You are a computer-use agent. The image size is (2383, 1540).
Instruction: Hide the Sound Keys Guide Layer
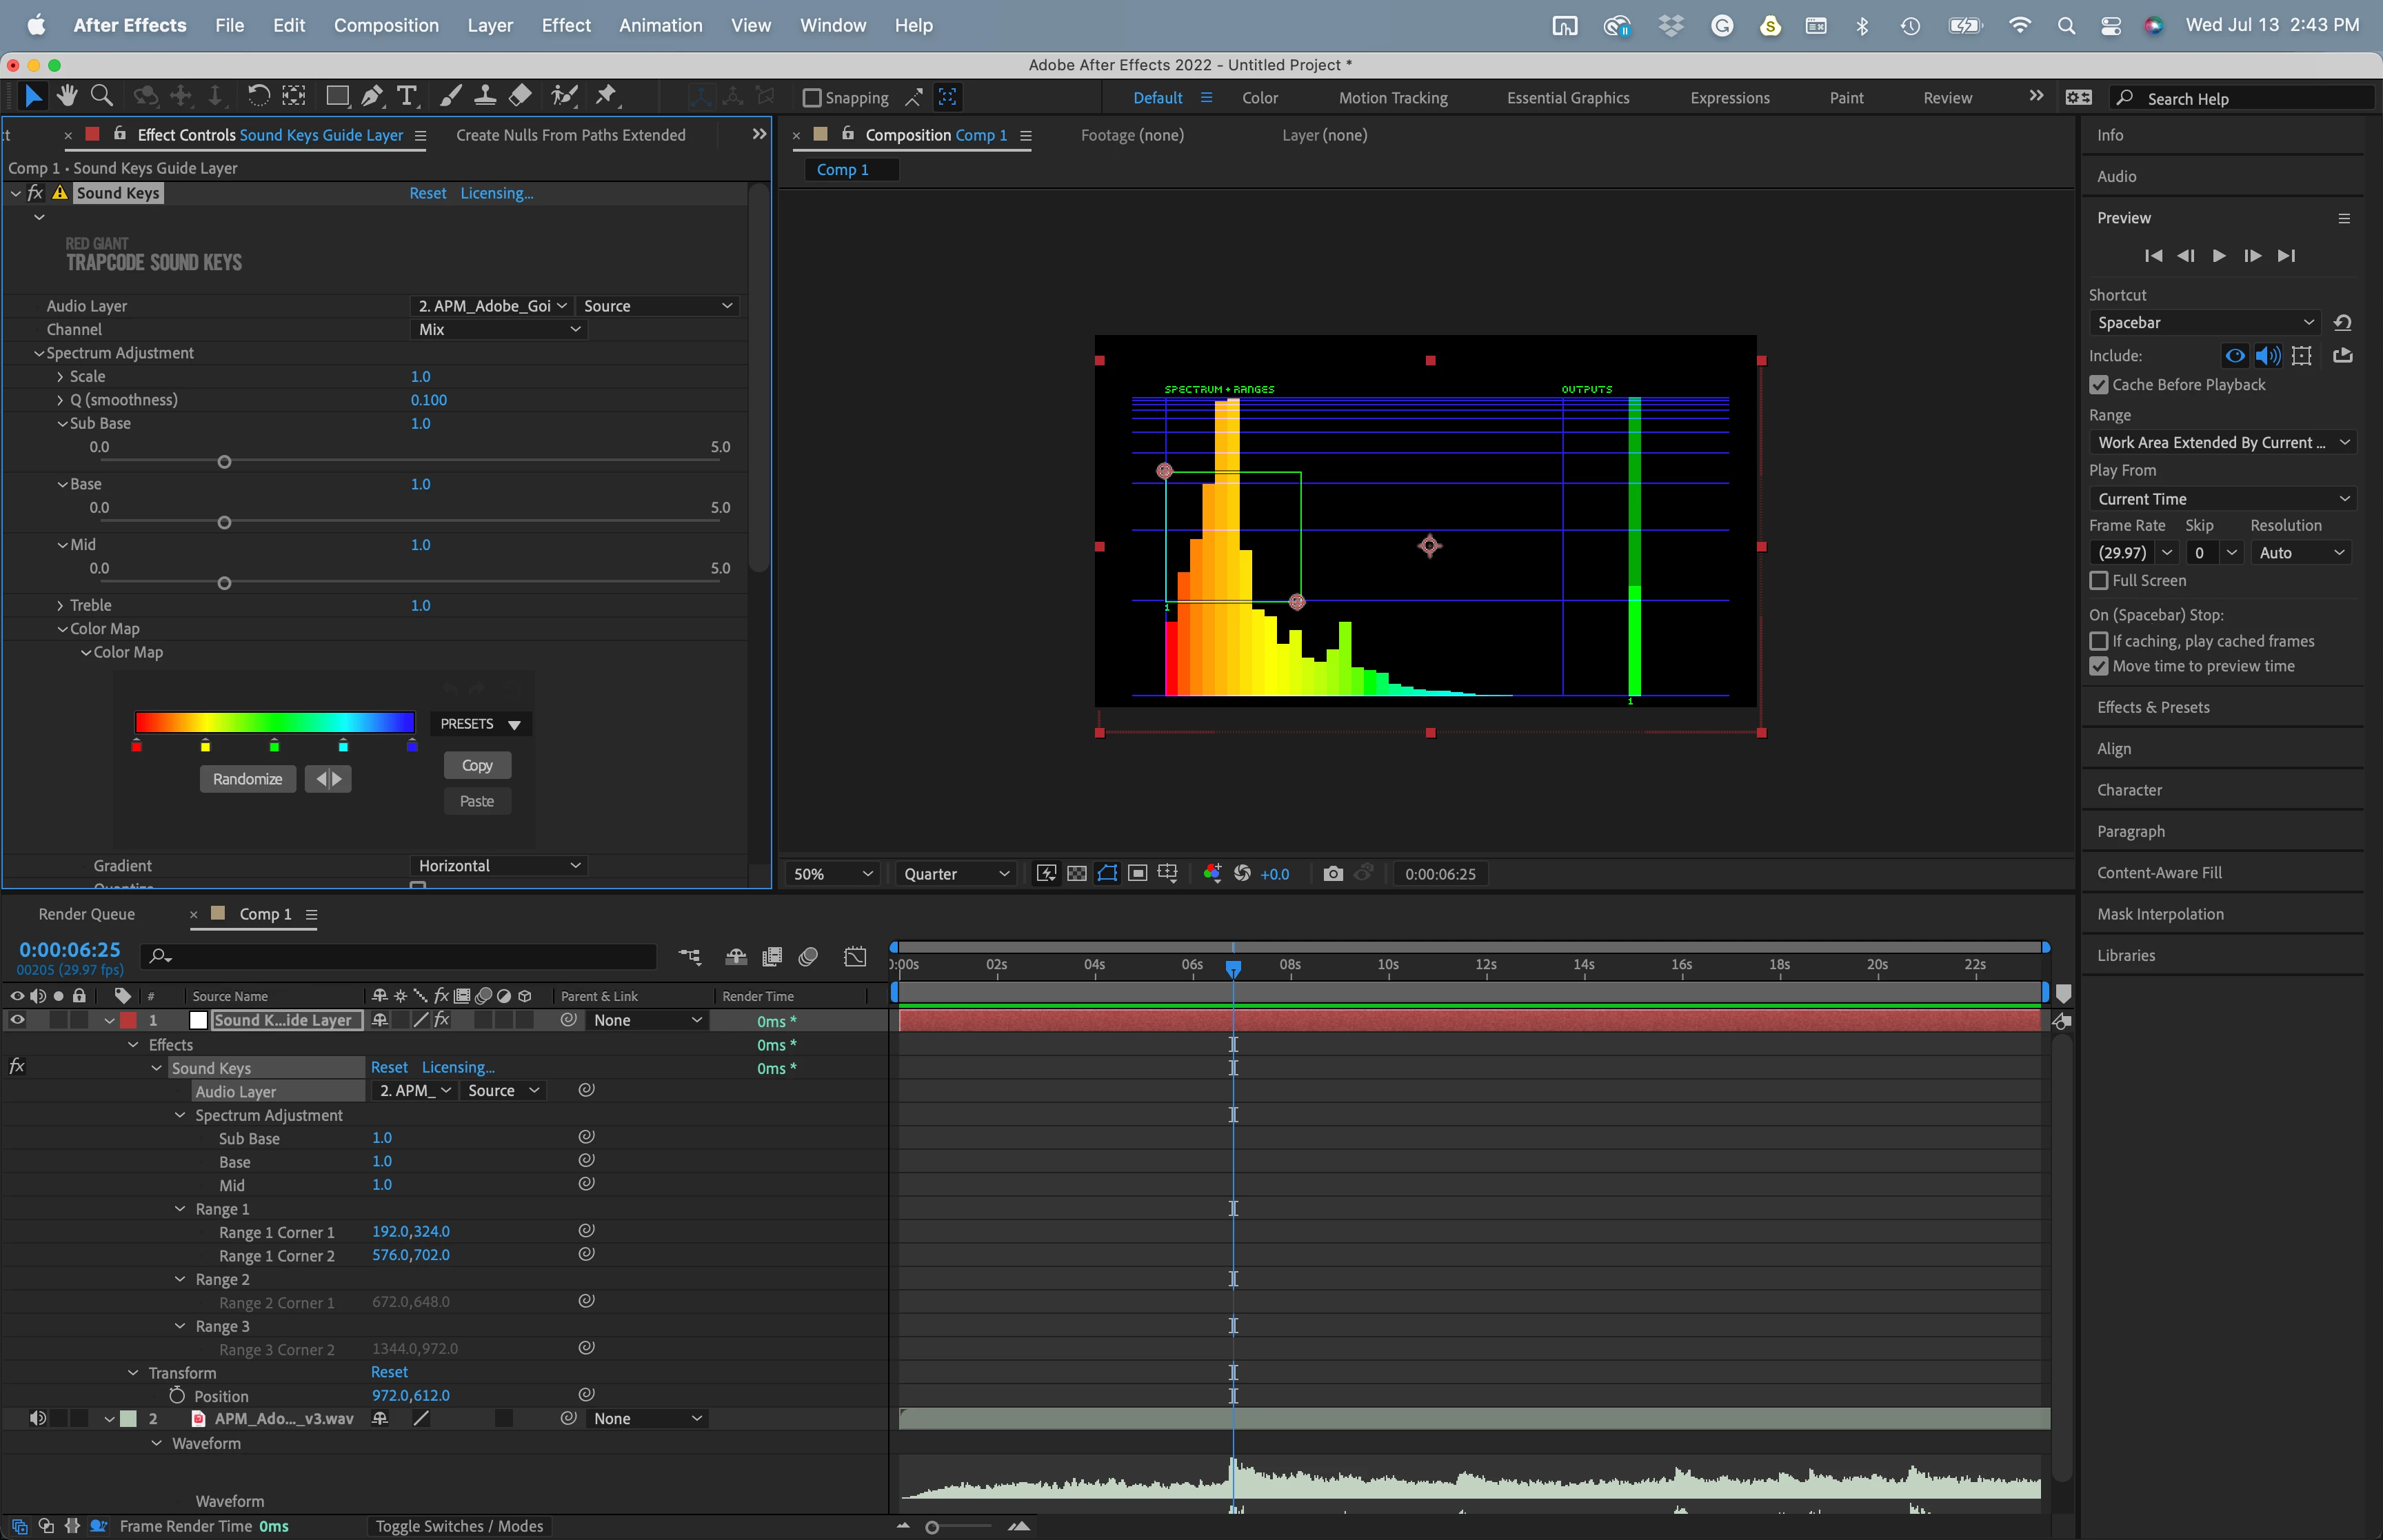(17, 1020)
